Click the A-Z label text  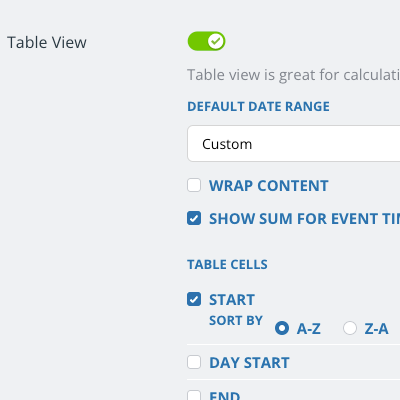(x=309, y=329)
